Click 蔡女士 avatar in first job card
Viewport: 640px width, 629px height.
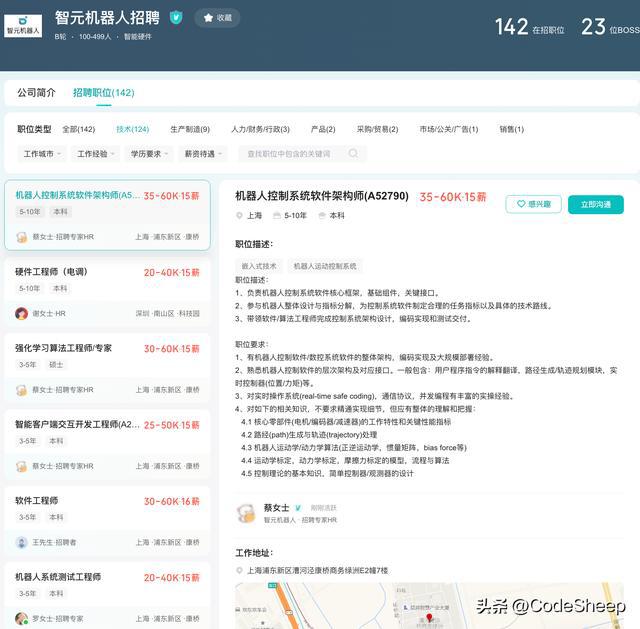(22, 237)
